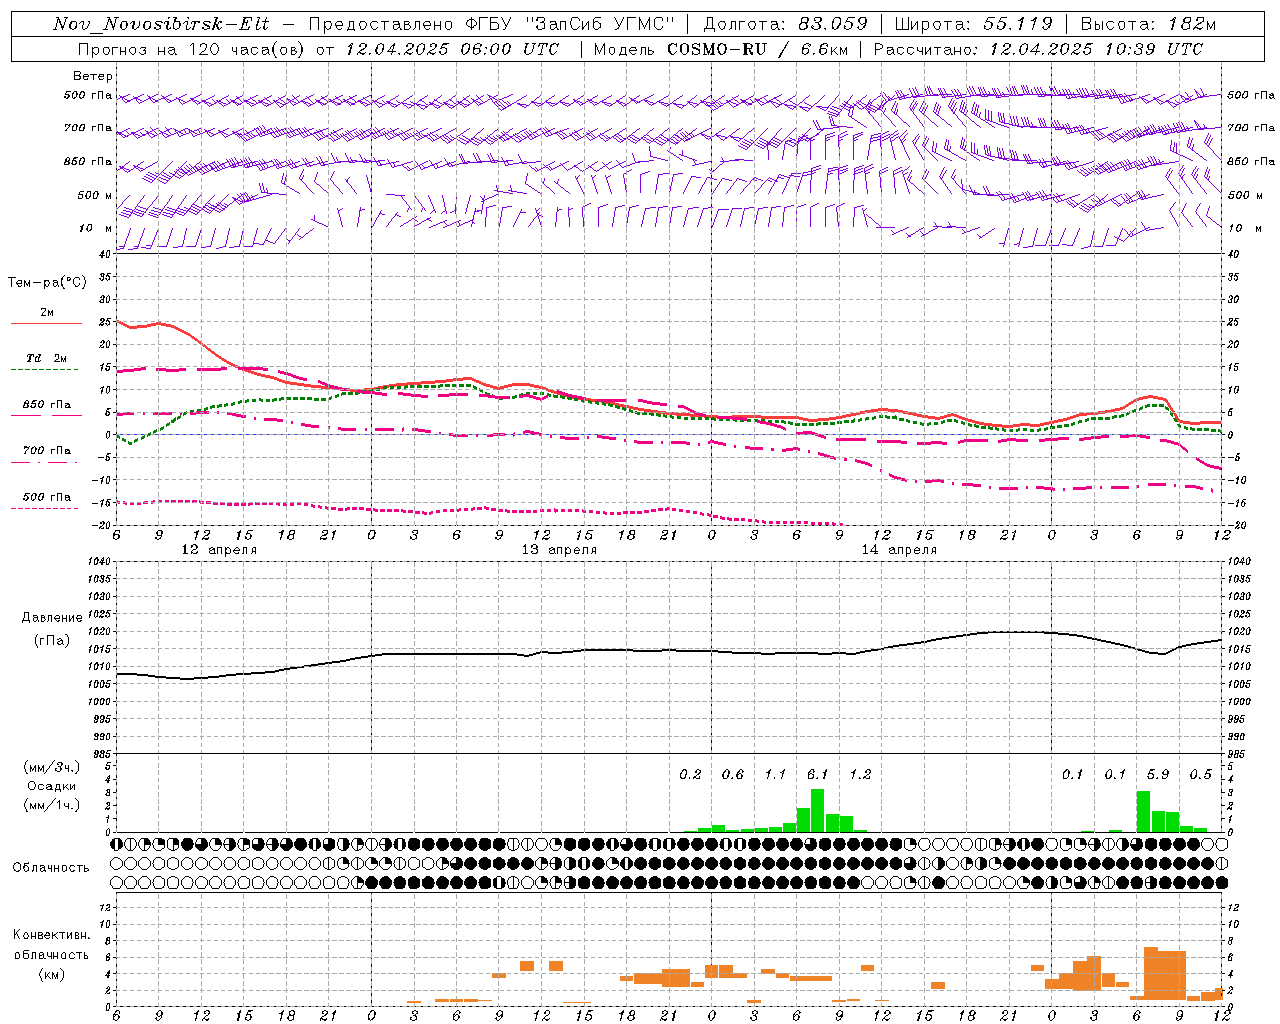Click the (км) unit label
The width and height of the screenshot is (1280, 1024).
tap(51, 974)
